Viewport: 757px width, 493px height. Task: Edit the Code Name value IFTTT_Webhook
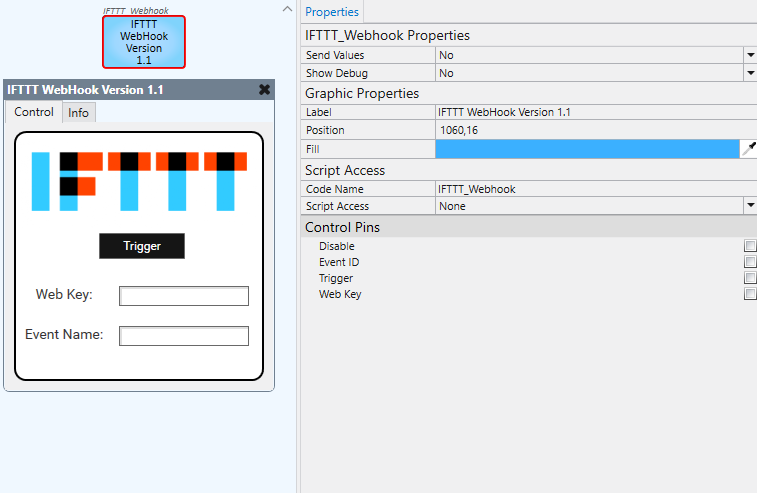[x=596, y=189]
